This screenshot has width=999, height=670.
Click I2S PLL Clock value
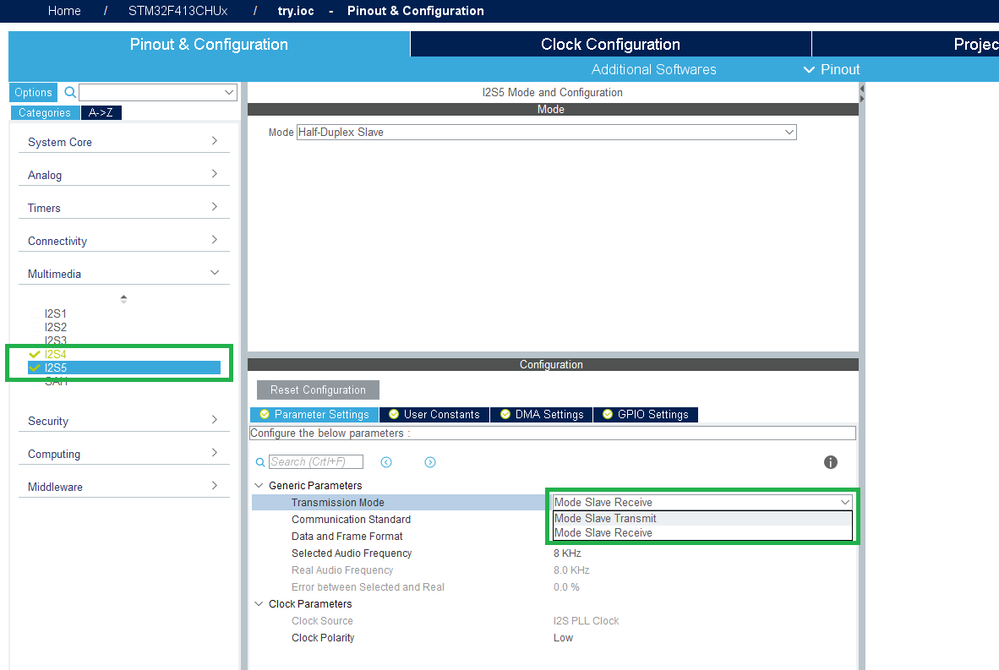586,621
